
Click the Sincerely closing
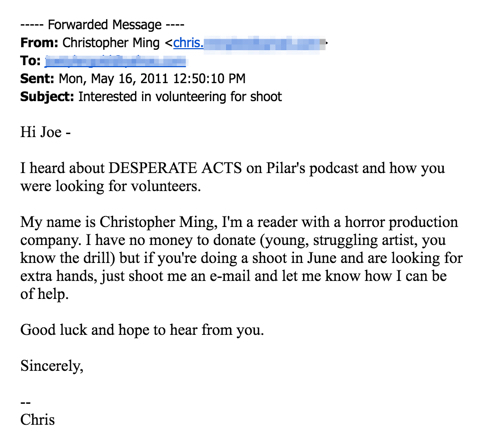click(52, 366)
